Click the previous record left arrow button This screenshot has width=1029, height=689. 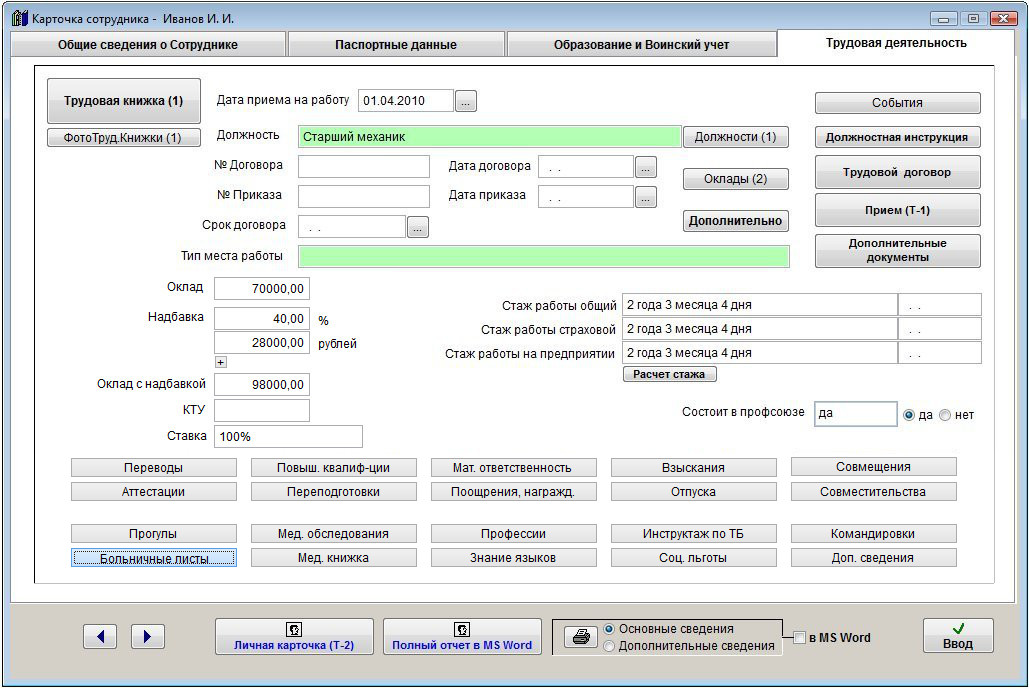click(100, 636)
